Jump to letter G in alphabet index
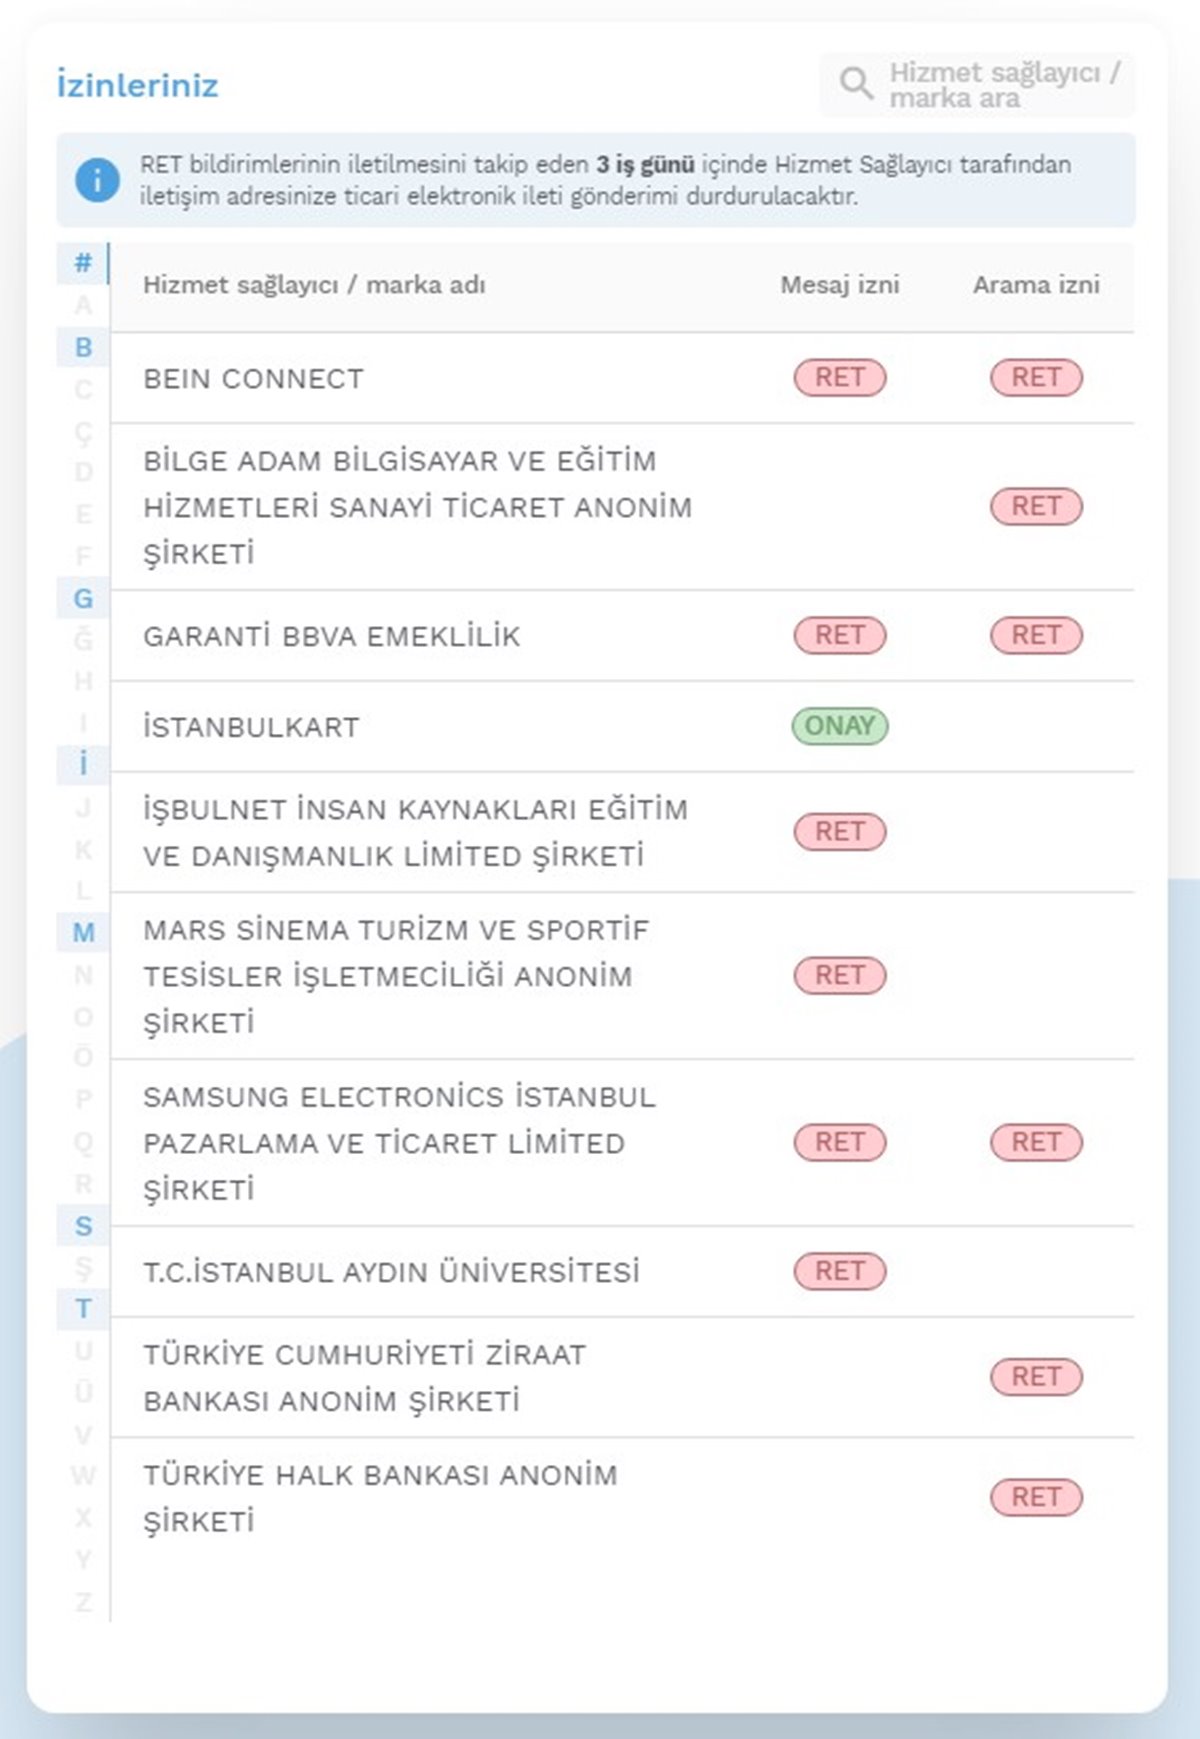Viewport: 1200px width, 1739px height. 84,599
